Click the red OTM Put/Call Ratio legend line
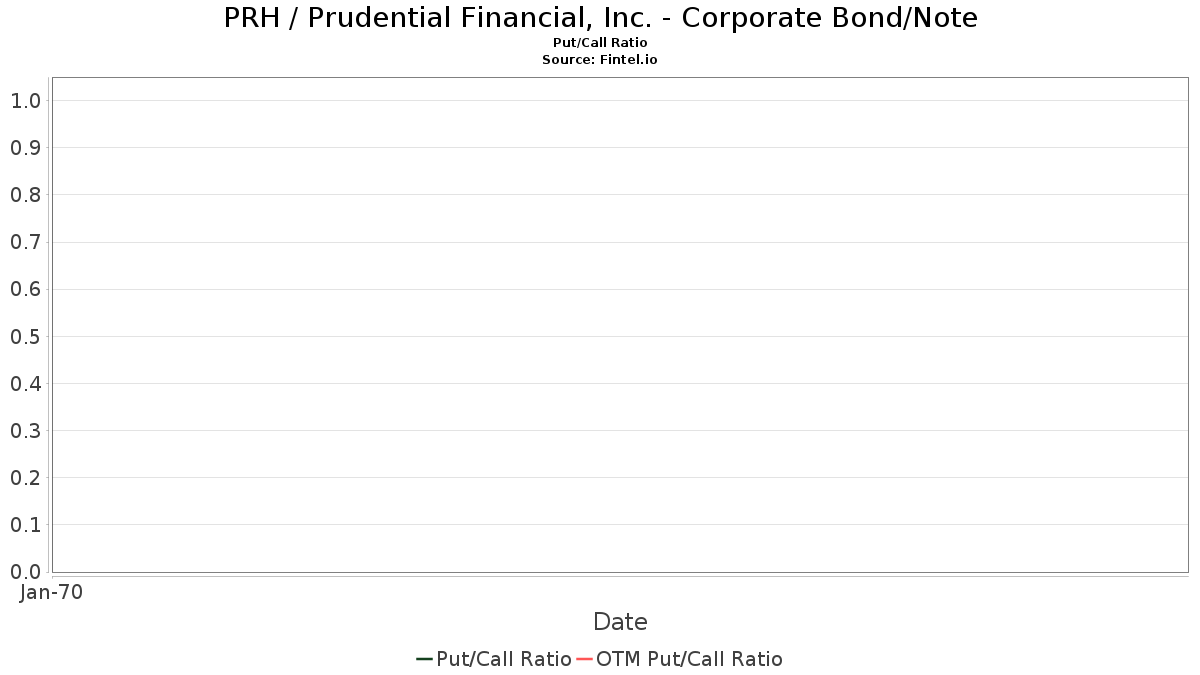This screenshot has width=1200, height=675. click(x=584, y=659)
